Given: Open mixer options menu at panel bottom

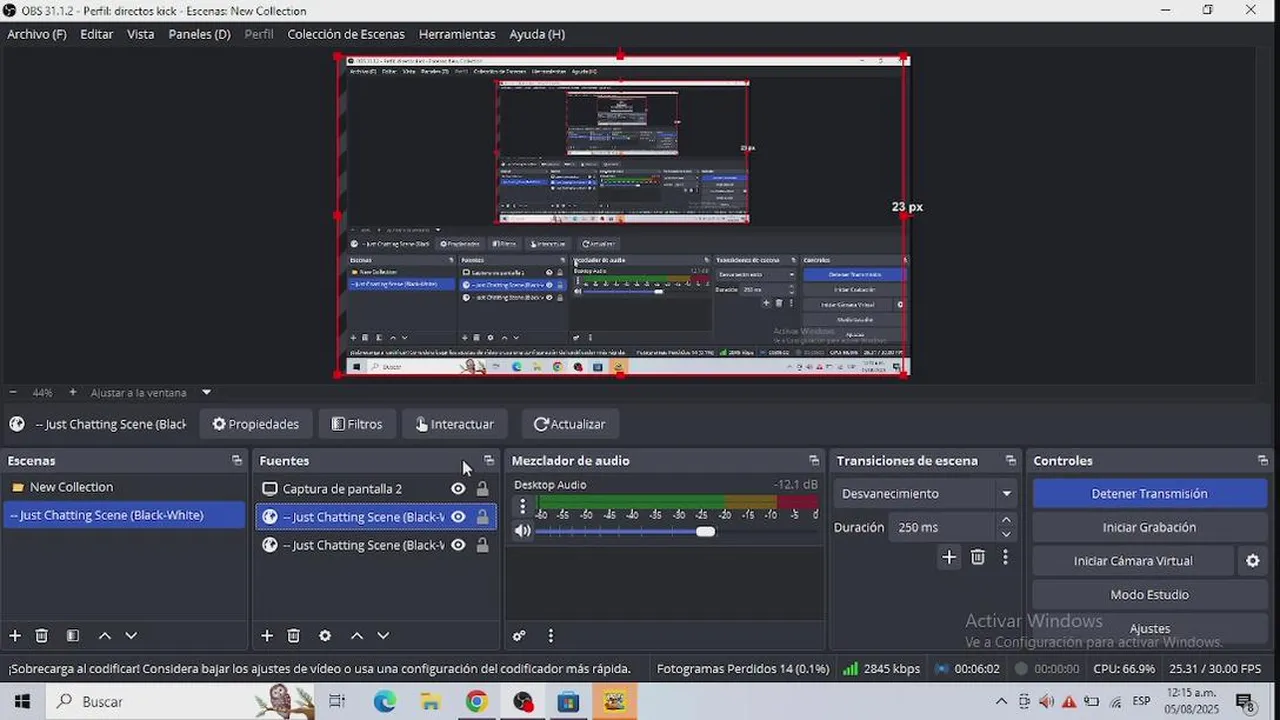Looking at the screenshot, I should tap(550, 635).
